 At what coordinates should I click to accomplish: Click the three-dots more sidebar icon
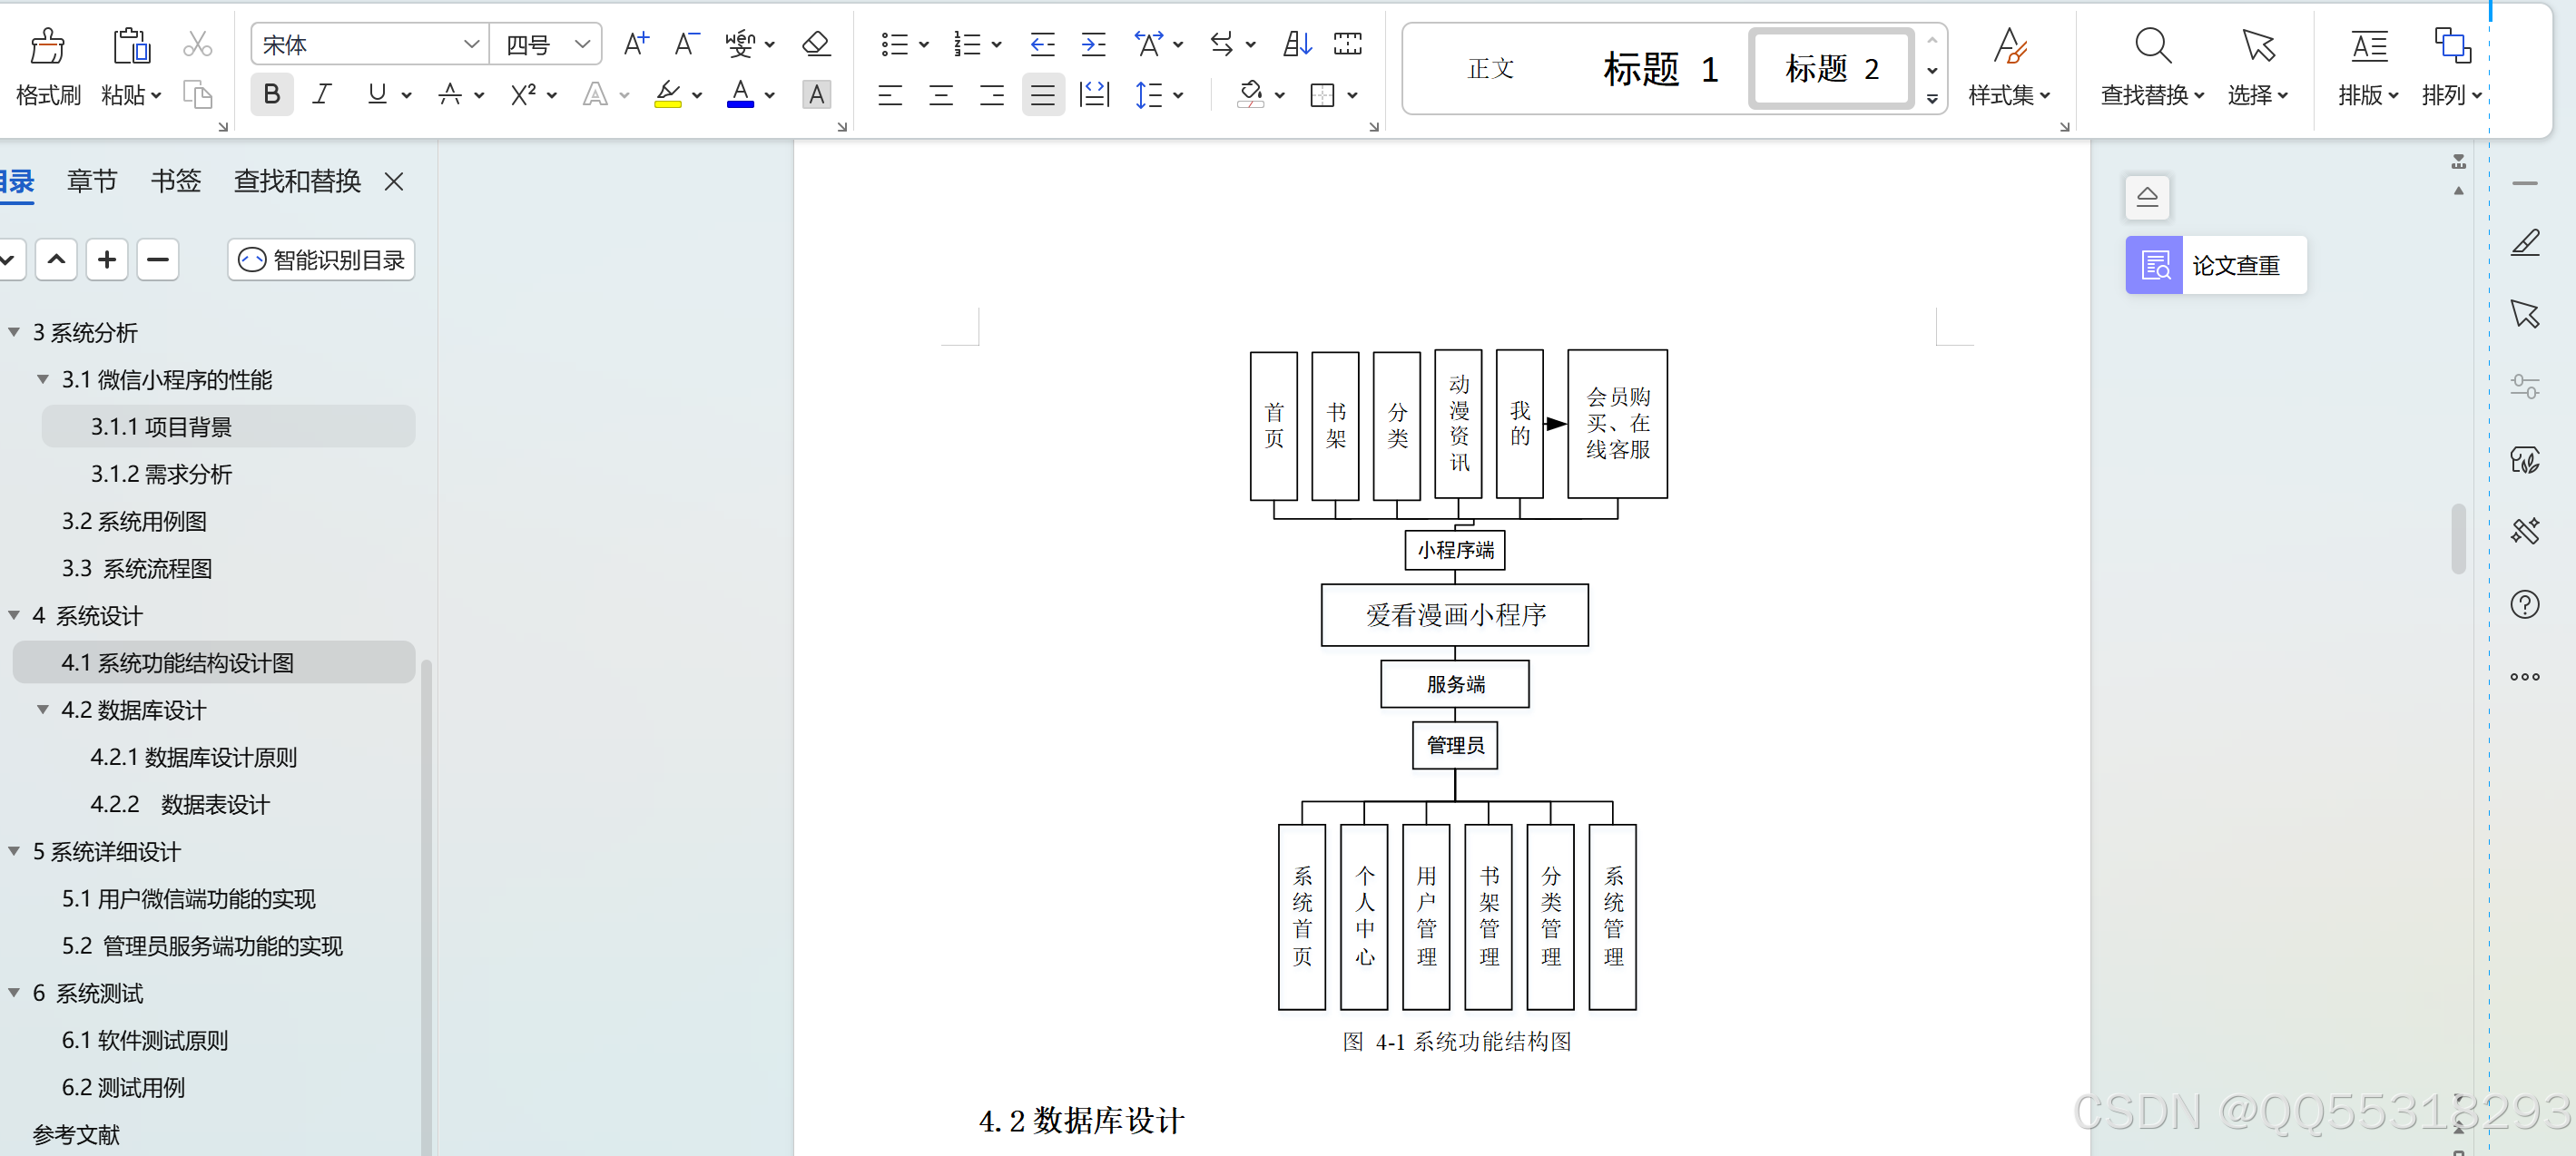coord(2525,677)
